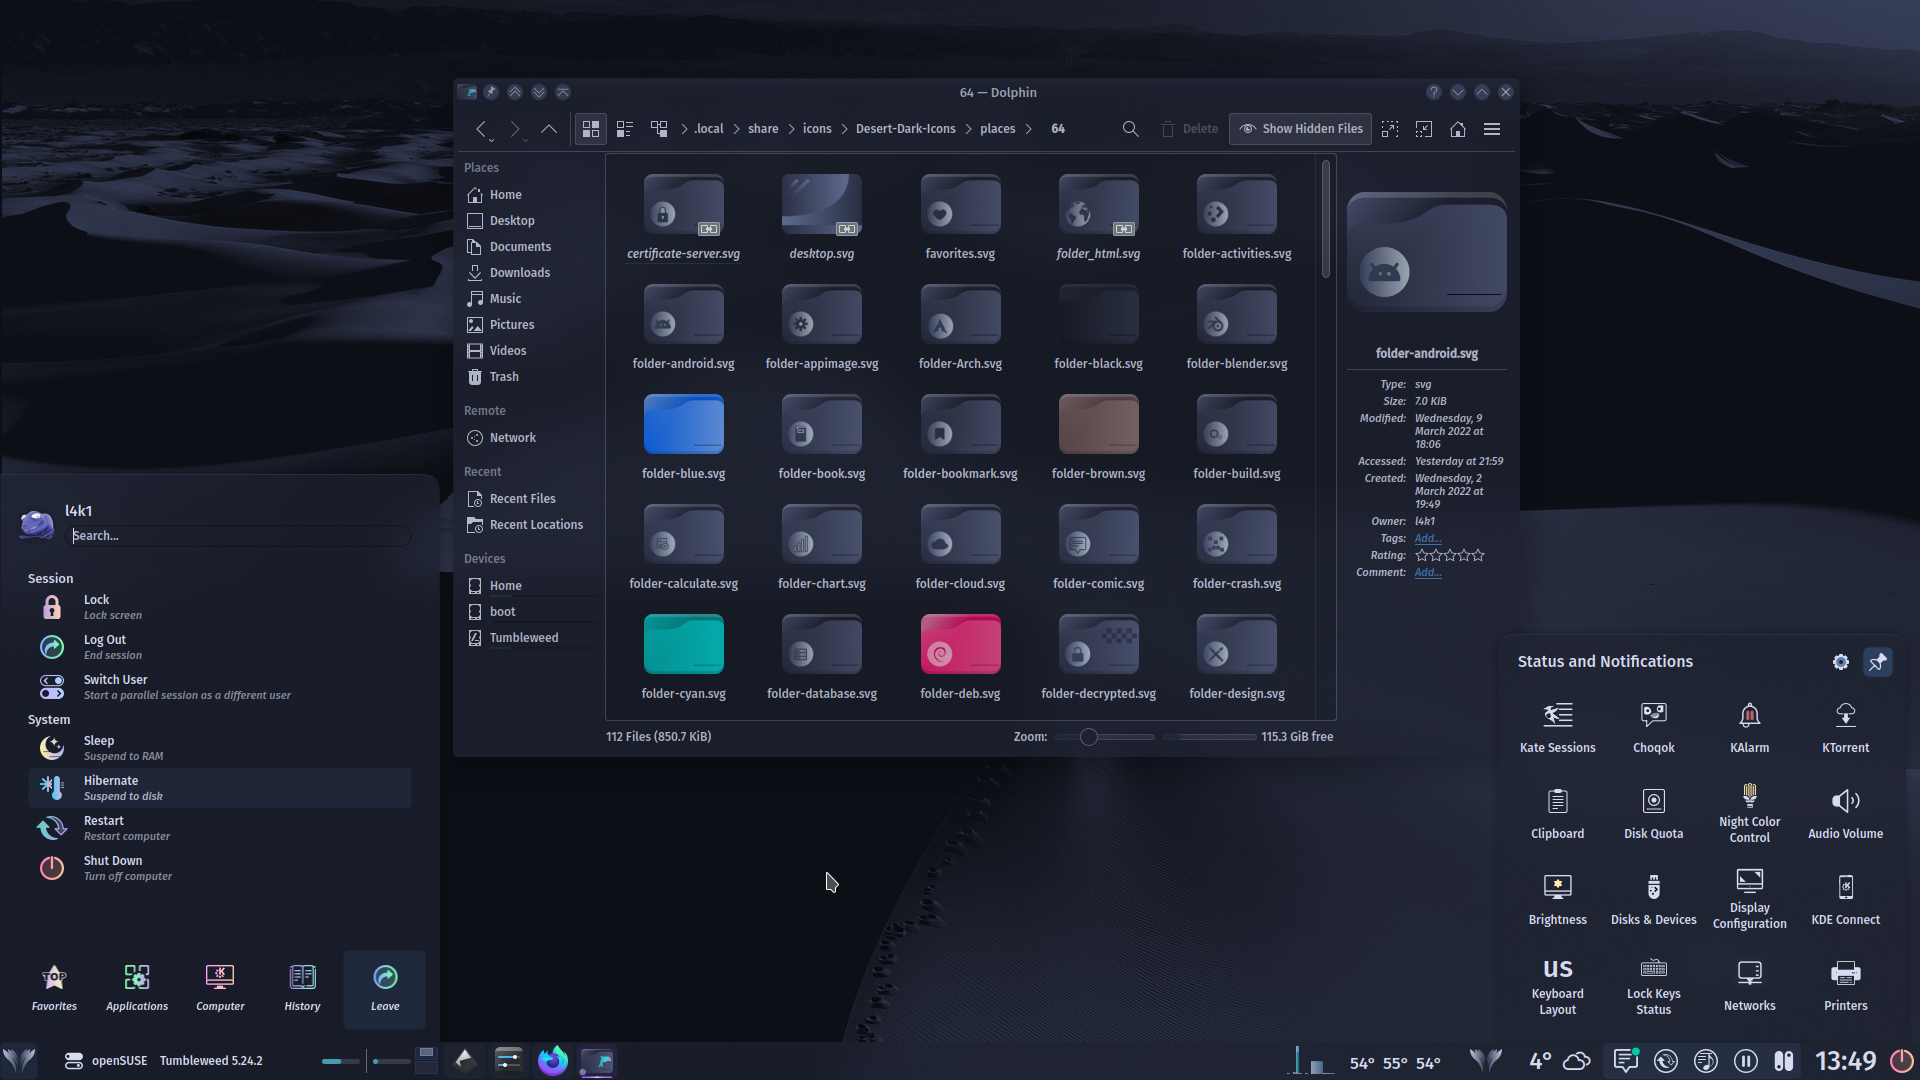Open system tray settings gear
Screen dimensions: 1920x1080
point(1840,662)
